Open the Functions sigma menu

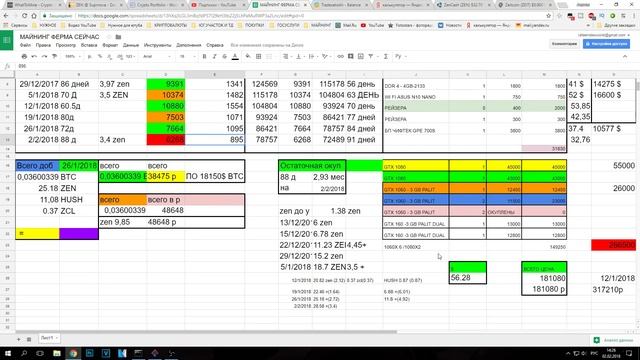point(386,56)
